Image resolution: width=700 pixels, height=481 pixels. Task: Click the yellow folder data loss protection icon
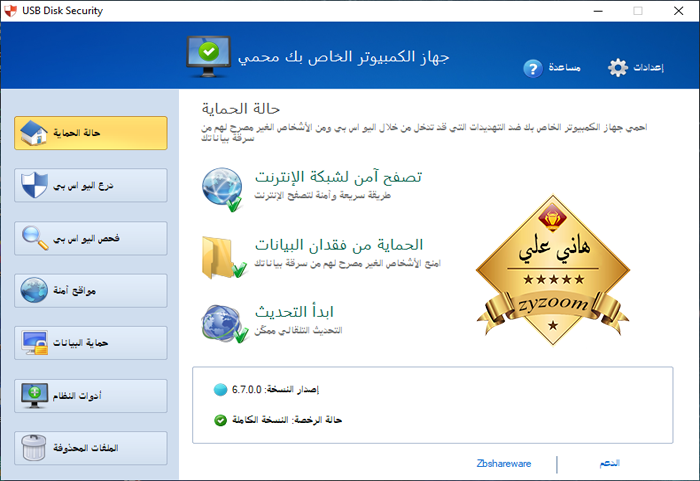pos(224,257)
